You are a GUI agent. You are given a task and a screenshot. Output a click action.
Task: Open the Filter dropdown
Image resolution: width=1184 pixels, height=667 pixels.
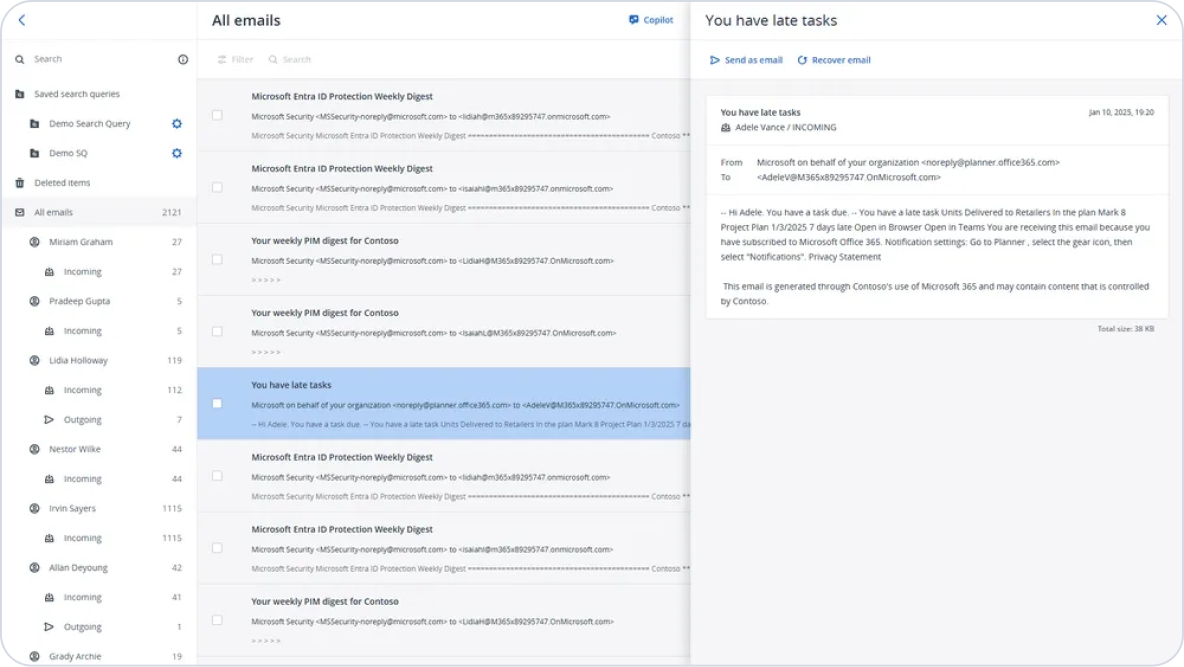(x=234, y=59)
